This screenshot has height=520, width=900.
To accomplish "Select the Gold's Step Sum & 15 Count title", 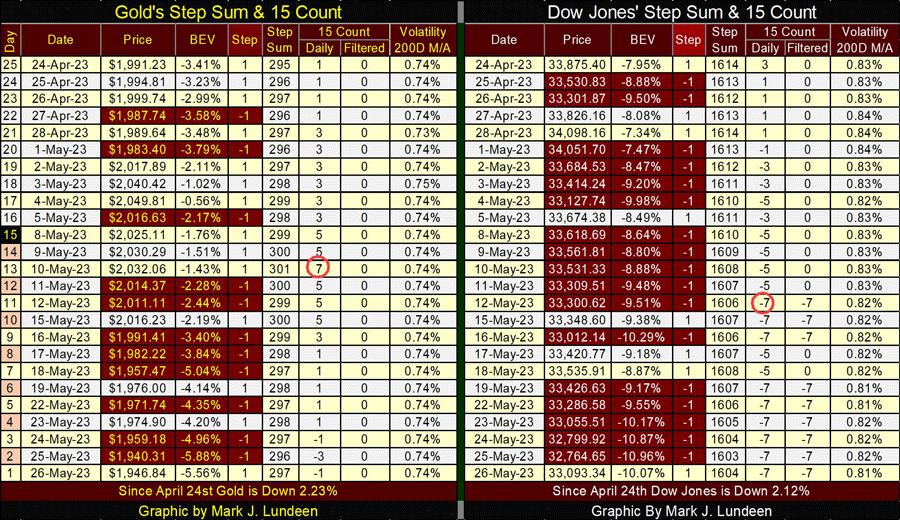I will click(228, 12).
